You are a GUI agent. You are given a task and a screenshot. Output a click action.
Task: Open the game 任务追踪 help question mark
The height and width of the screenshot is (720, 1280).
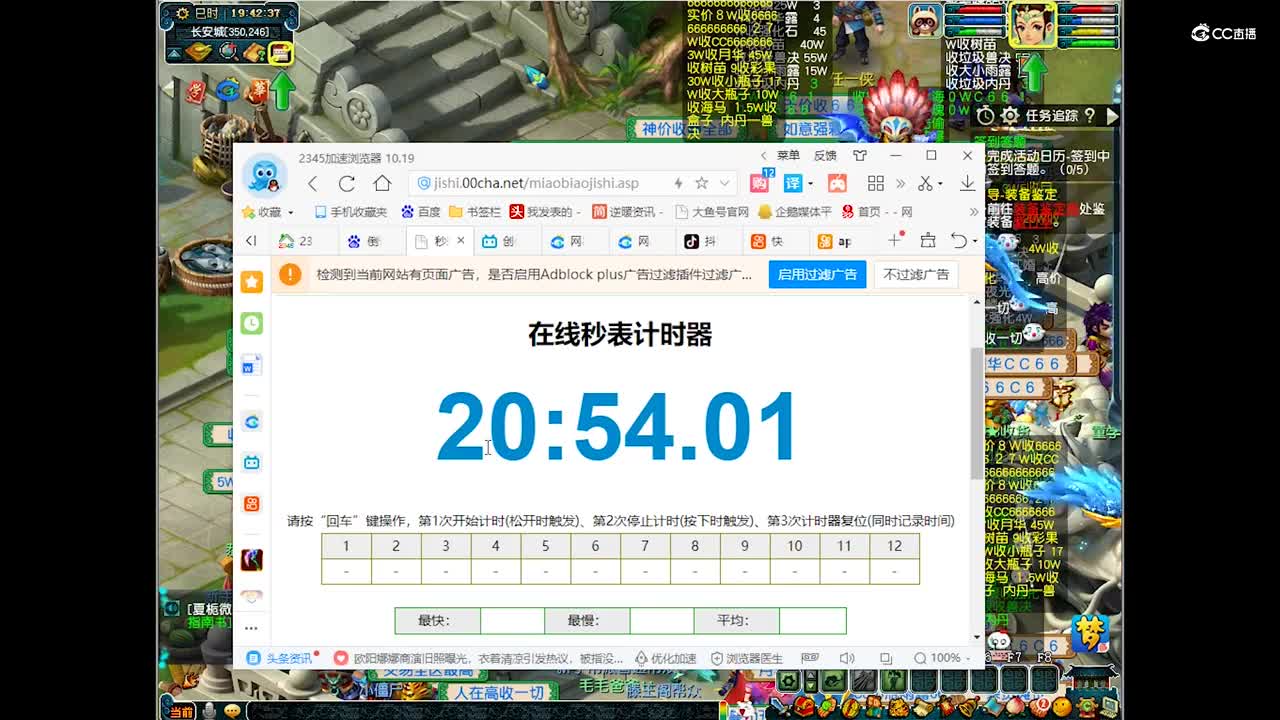(1090, 116)
